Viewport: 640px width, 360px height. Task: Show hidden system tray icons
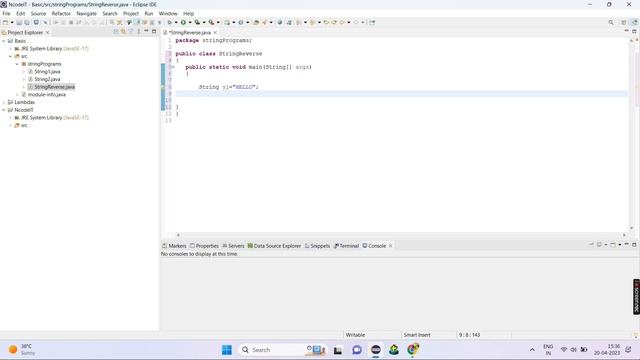point(532,350)
